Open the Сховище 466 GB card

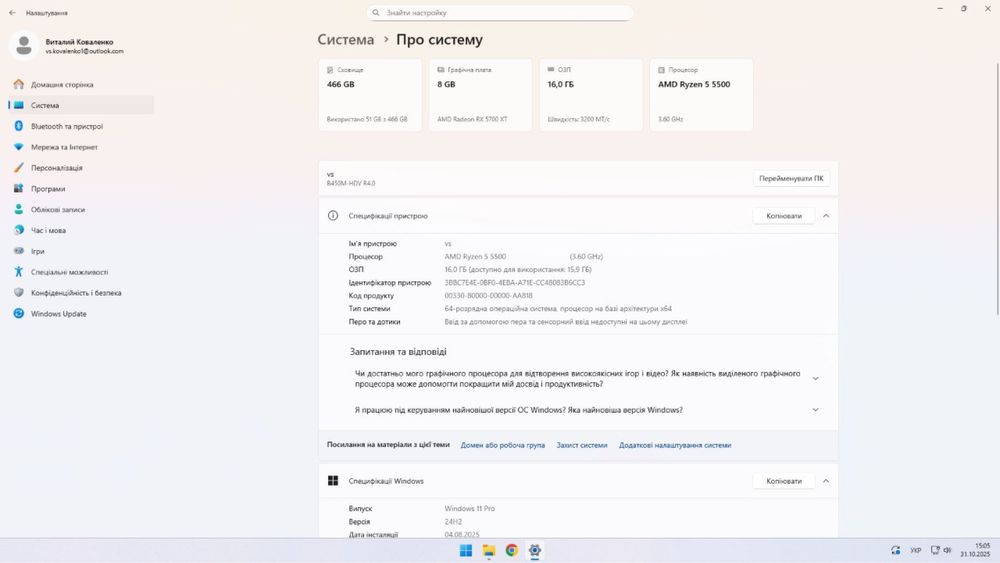coord(370,95)
